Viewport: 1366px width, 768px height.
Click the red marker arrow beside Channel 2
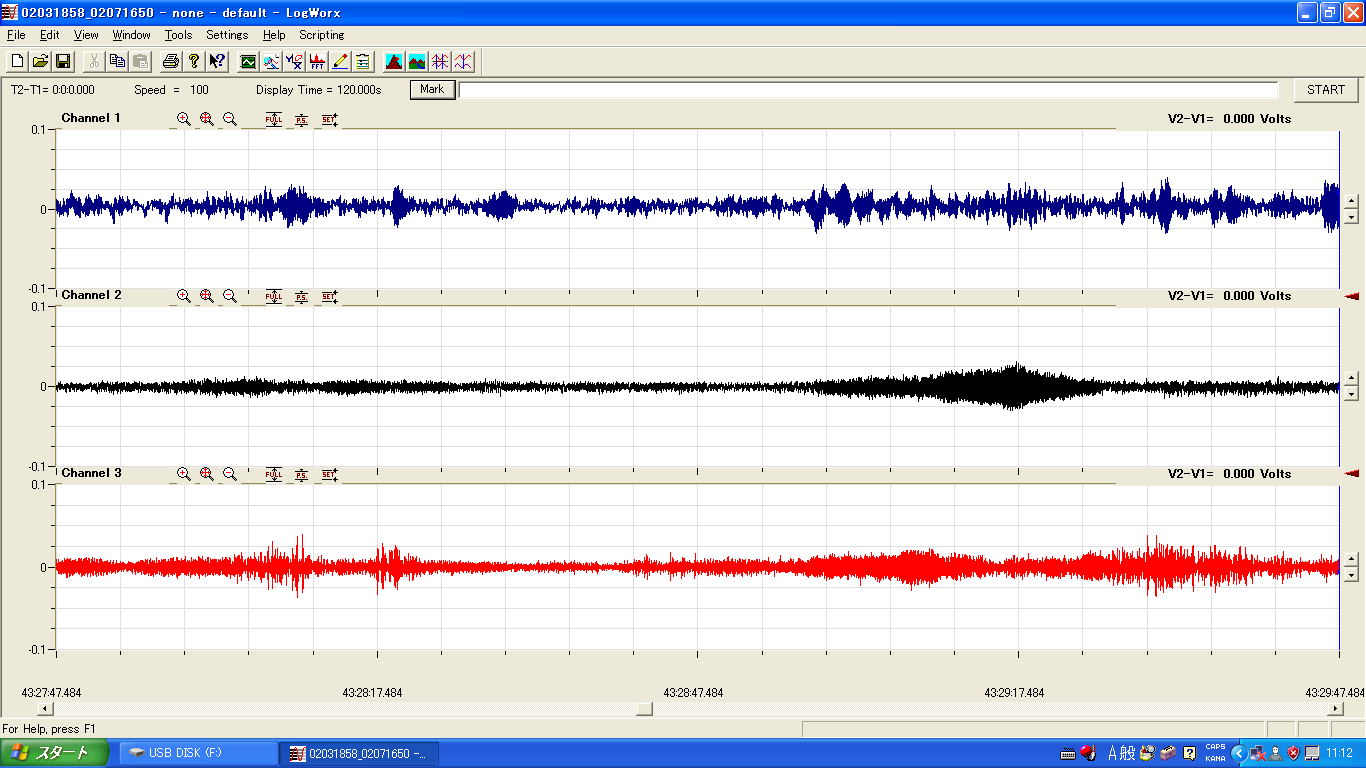tap(1352, 296)
